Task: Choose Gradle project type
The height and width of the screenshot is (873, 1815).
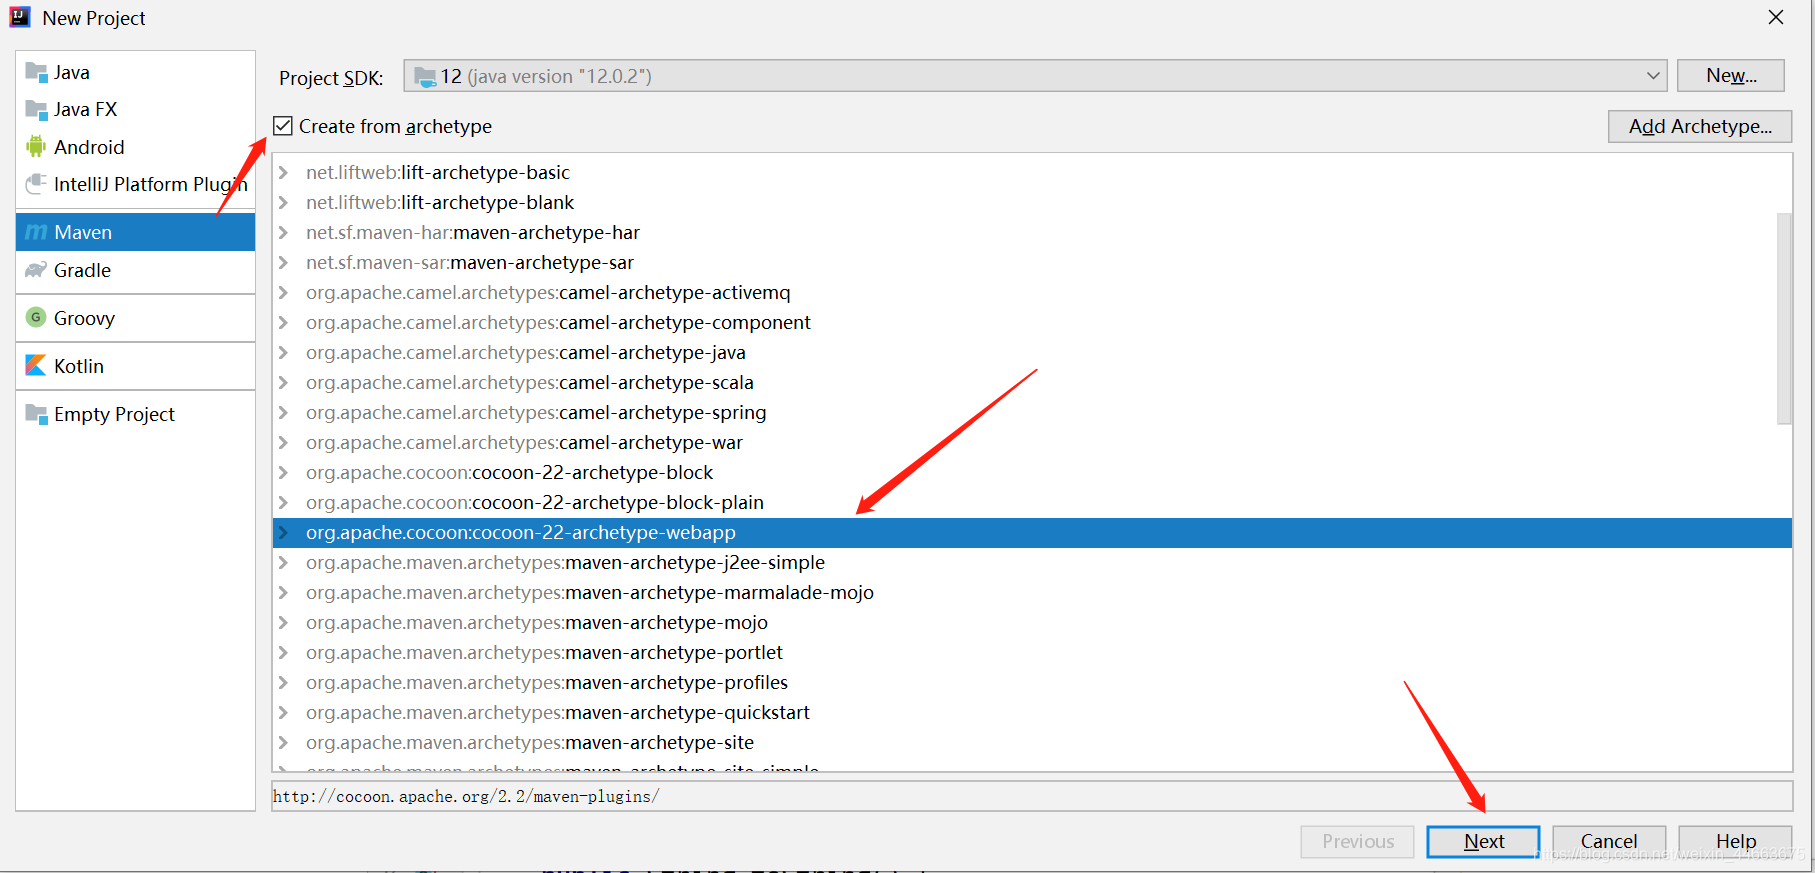Action: pos(136,270)
